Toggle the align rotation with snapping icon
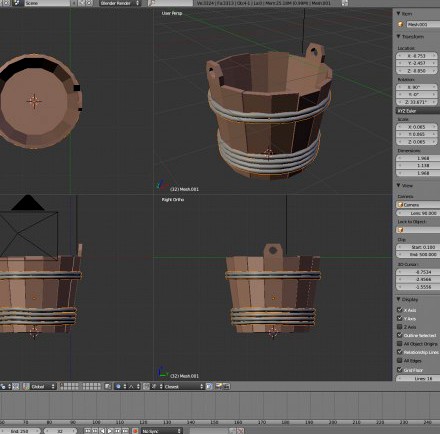Viewport: 440px width, 434px height. click(209, 386)
